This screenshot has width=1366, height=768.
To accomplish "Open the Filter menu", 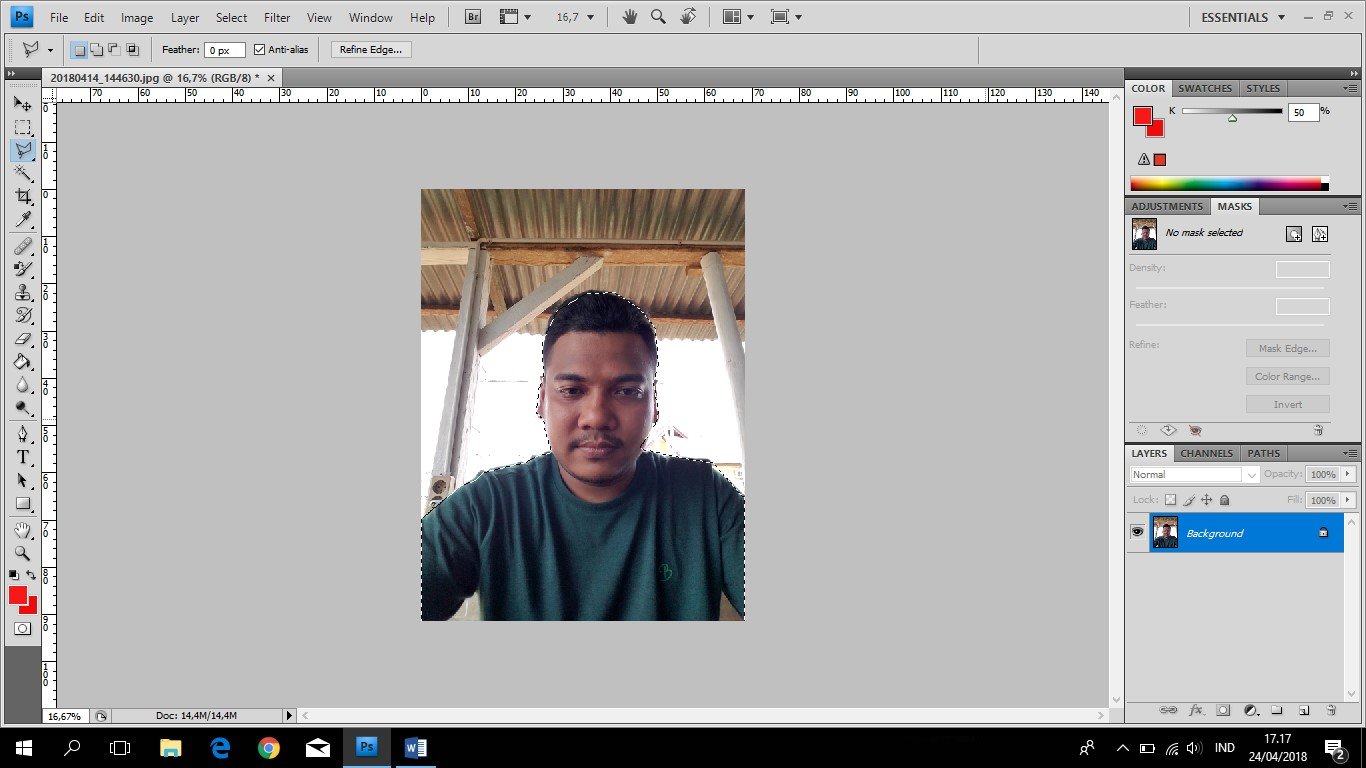I will tap(277, 17).
